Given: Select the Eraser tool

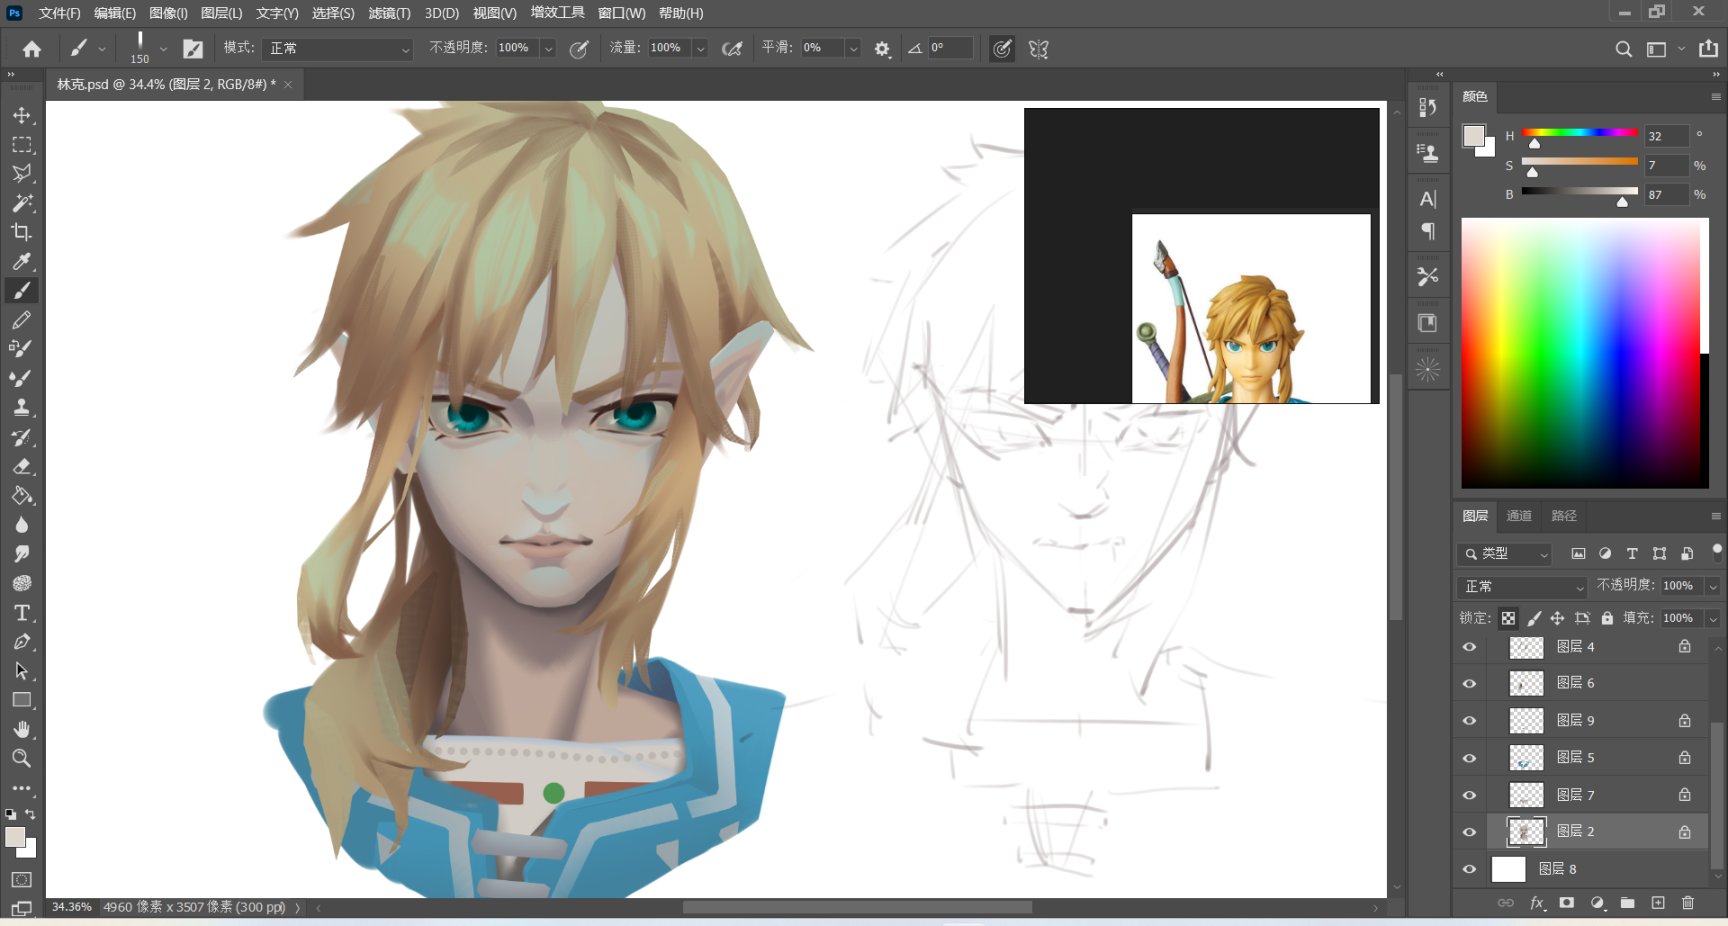Looking at the screenshot, I should point(21,466).
